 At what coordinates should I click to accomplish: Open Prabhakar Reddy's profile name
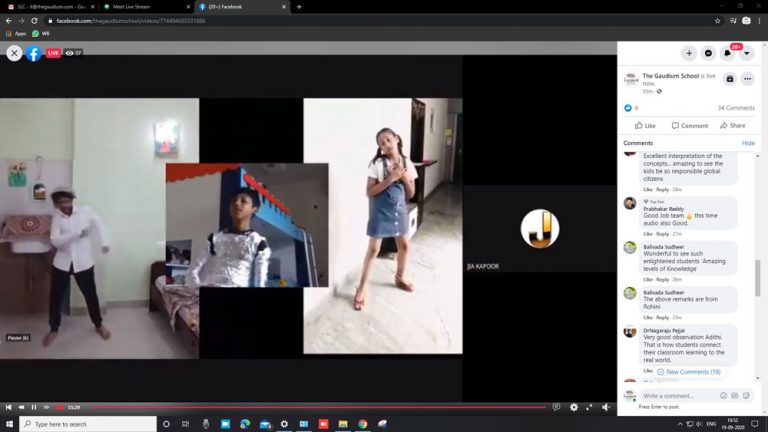pos(663,209)
